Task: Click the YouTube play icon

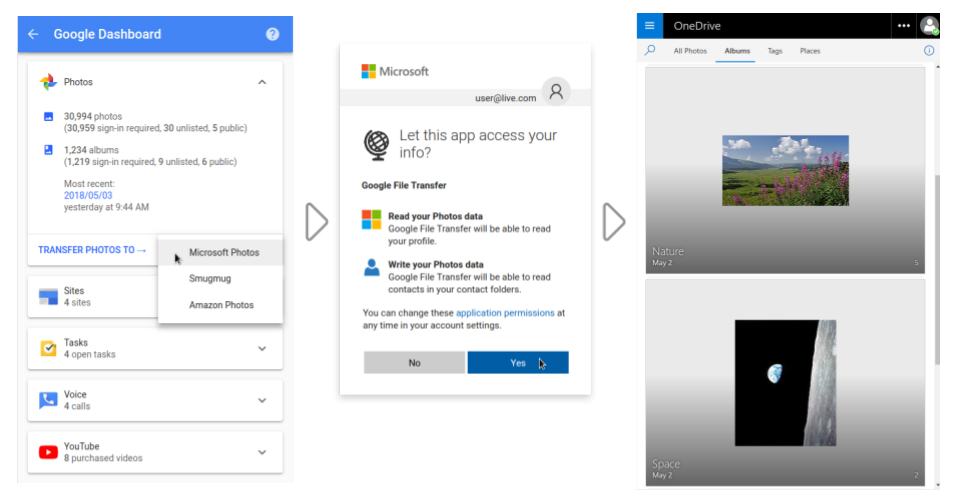Action: pyautogui.click(x=48, y=452)
